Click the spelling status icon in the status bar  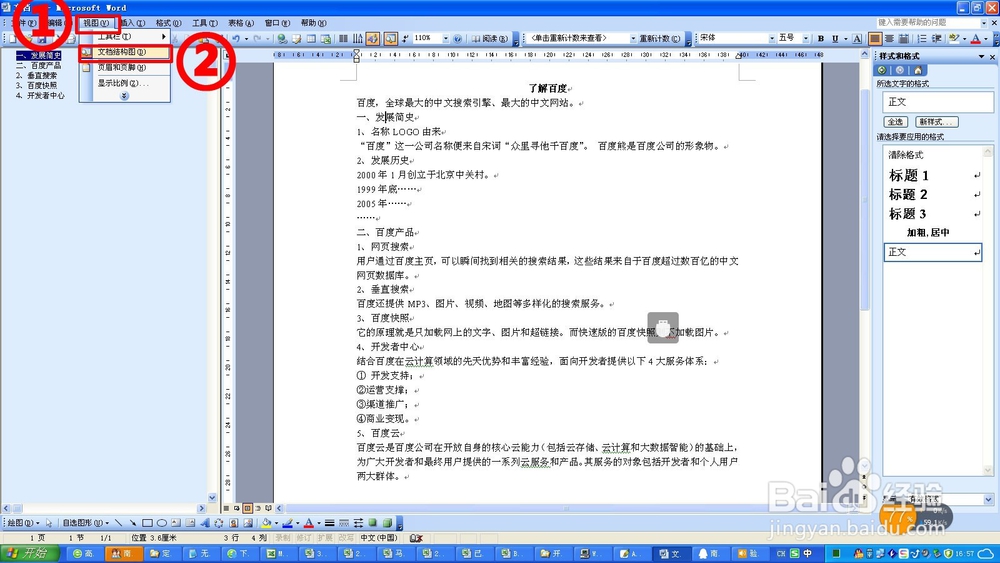point(416,537)
